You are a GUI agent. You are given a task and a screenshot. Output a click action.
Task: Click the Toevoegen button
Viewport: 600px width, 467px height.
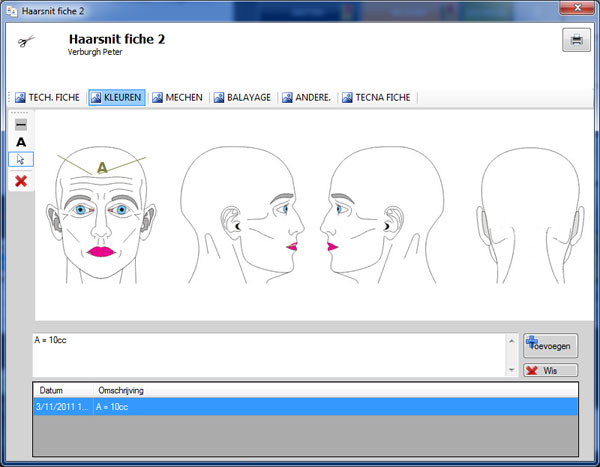pyautogui.click(x=551, y=346)
